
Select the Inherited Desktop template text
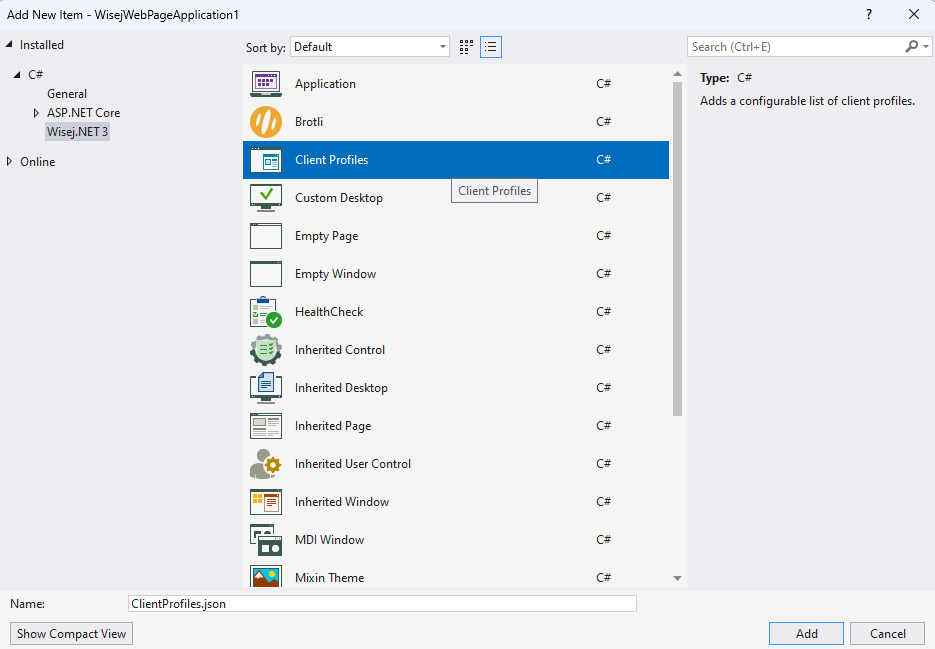(x=341, y=388)
